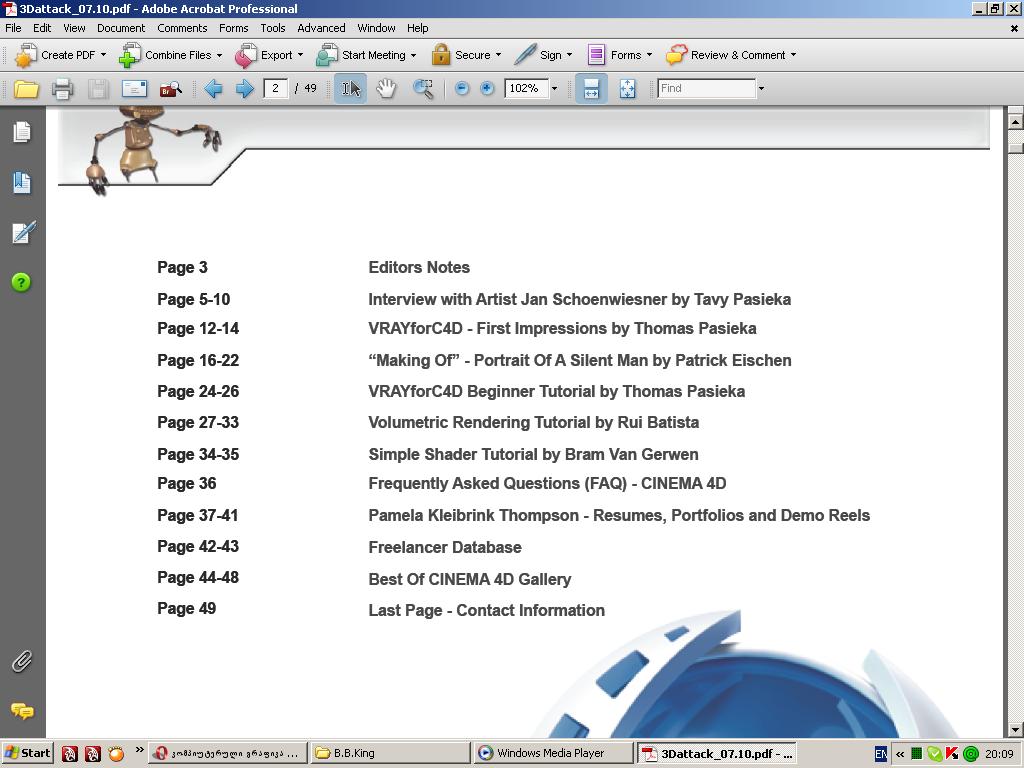Screen dimensions: 1024x768
Task: Open the Find options dropdown arrow
Action: click(761, 89)
